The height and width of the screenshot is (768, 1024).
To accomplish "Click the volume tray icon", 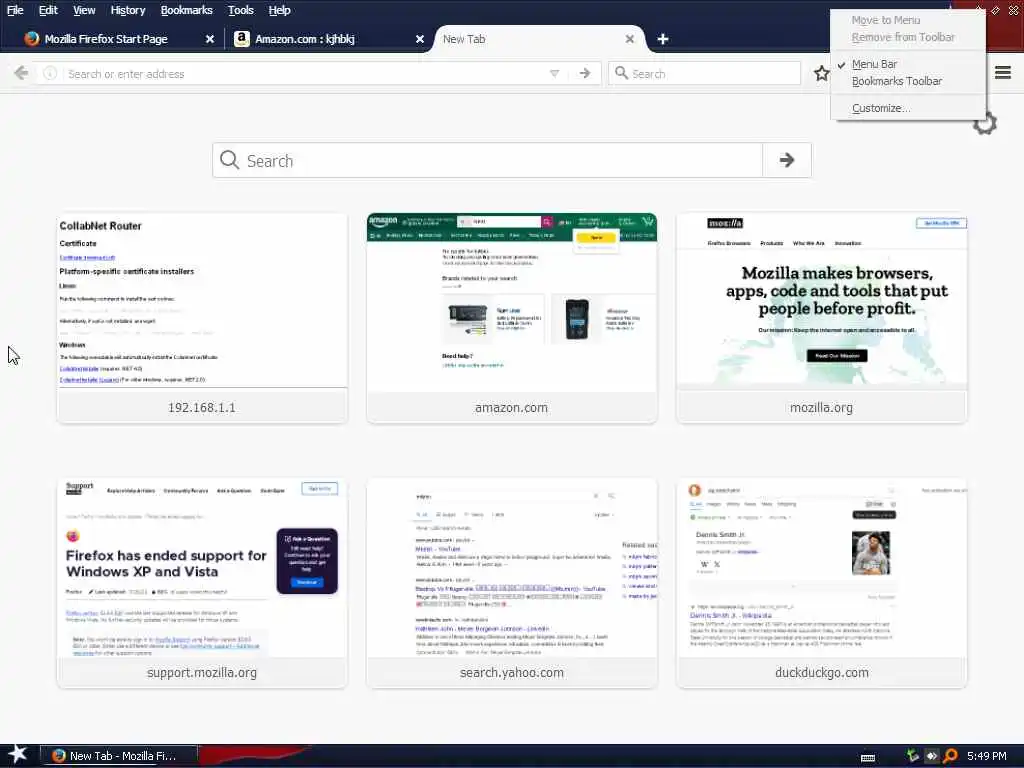I will pos(931,756).
